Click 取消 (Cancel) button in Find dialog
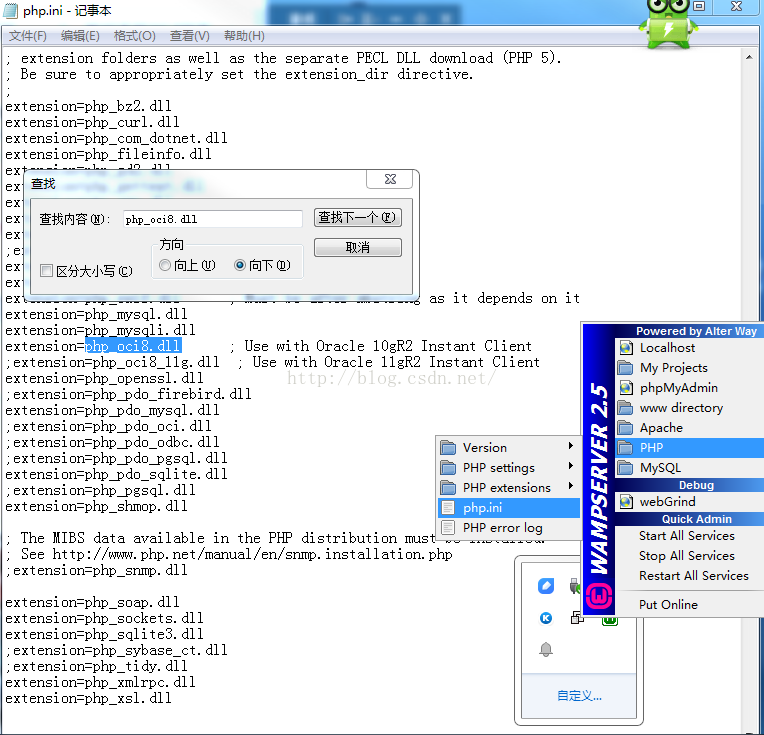This screenshot has width=764, height=735. 358,247
